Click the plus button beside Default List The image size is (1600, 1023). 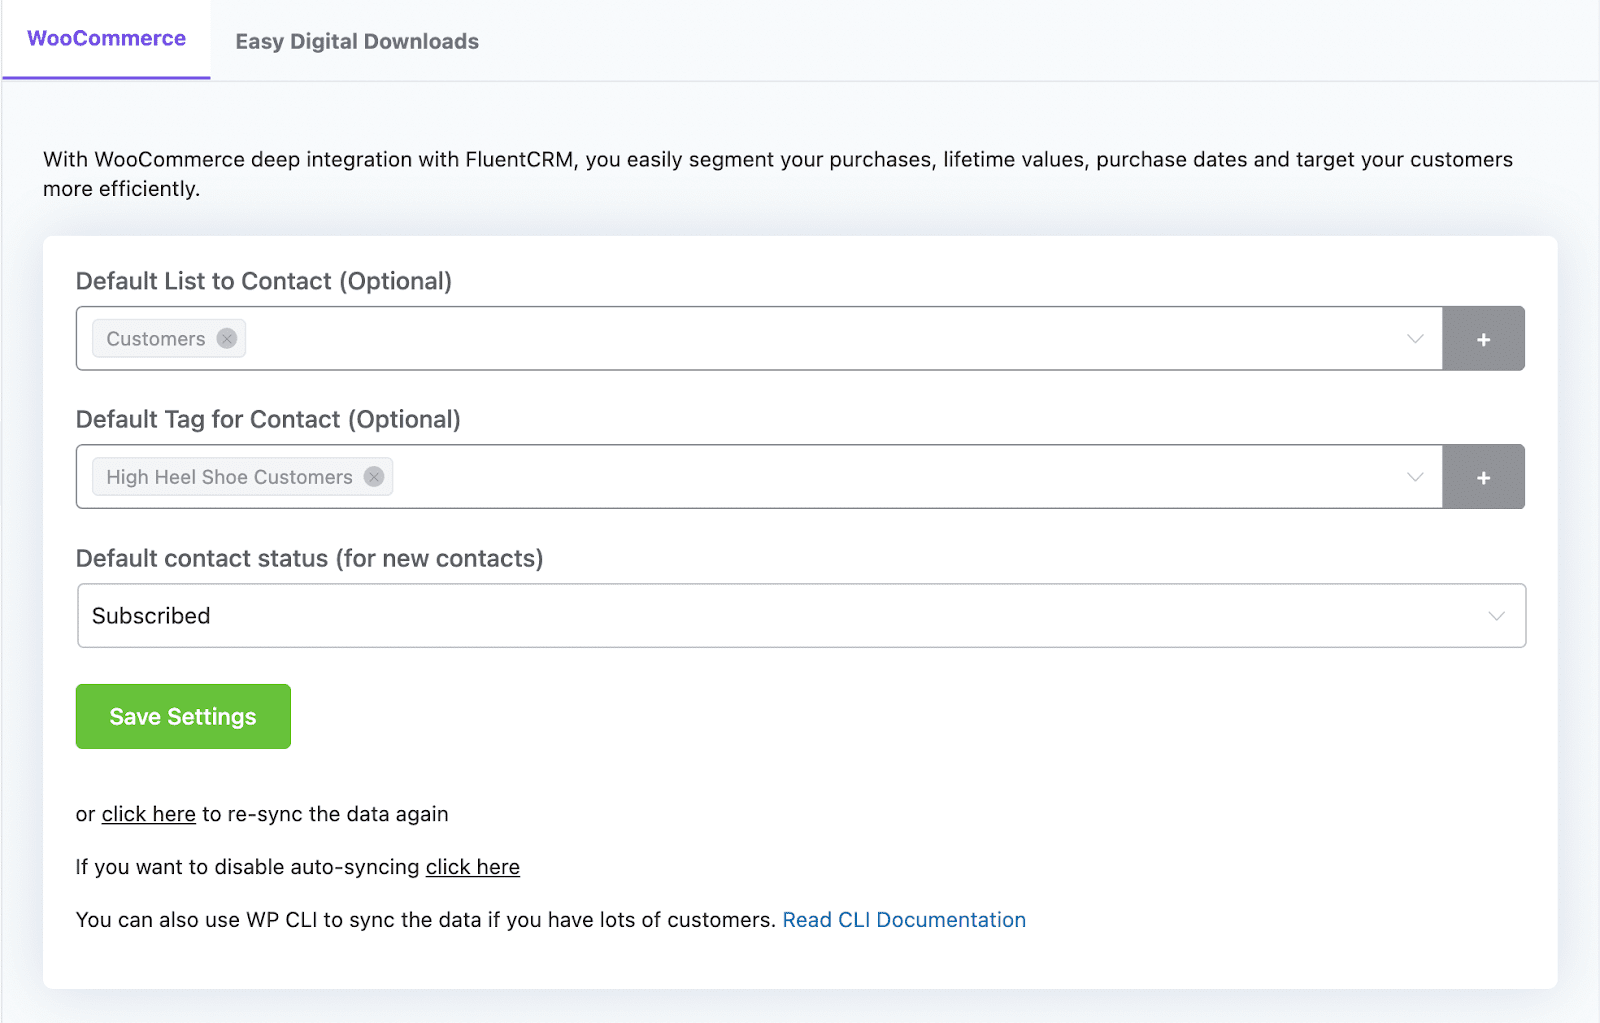click(1483, 339)
